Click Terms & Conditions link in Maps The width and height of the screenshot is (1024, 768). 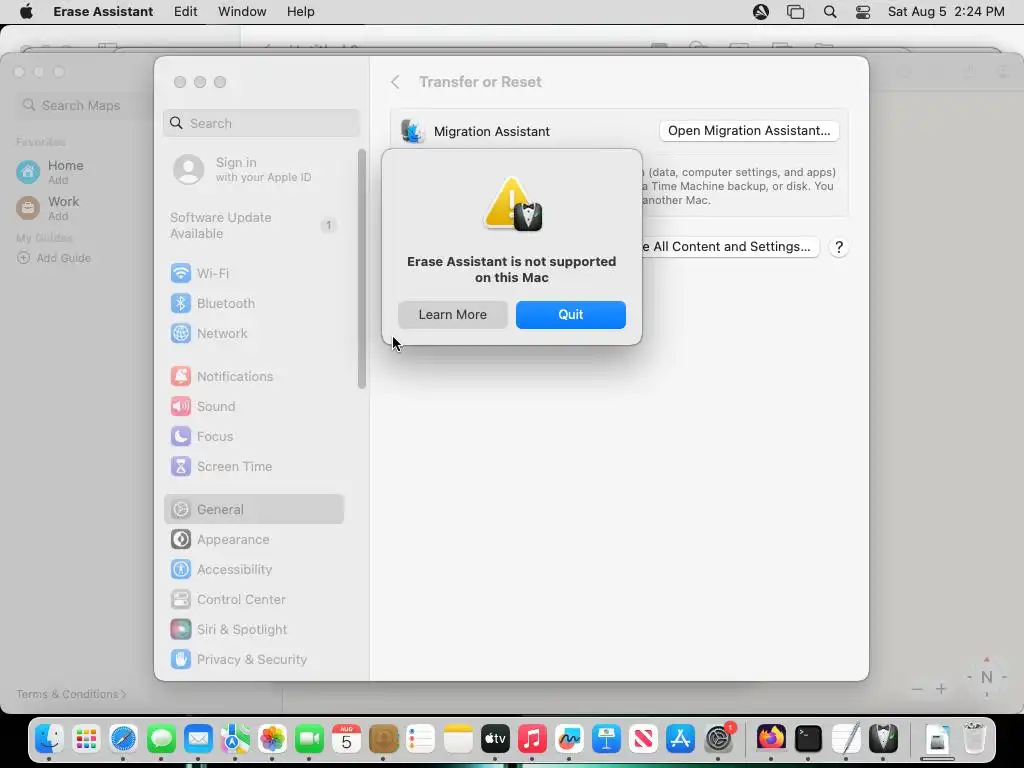point(71,694)
